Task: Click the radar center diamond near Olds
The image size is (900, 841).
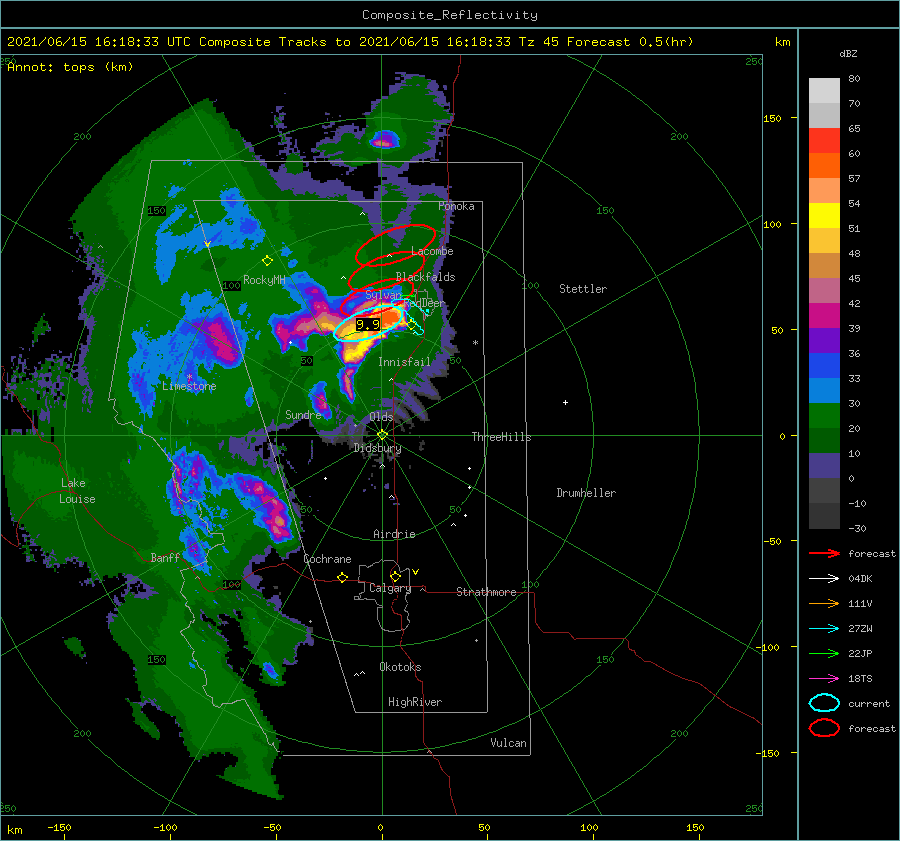Action: [382, 435]
